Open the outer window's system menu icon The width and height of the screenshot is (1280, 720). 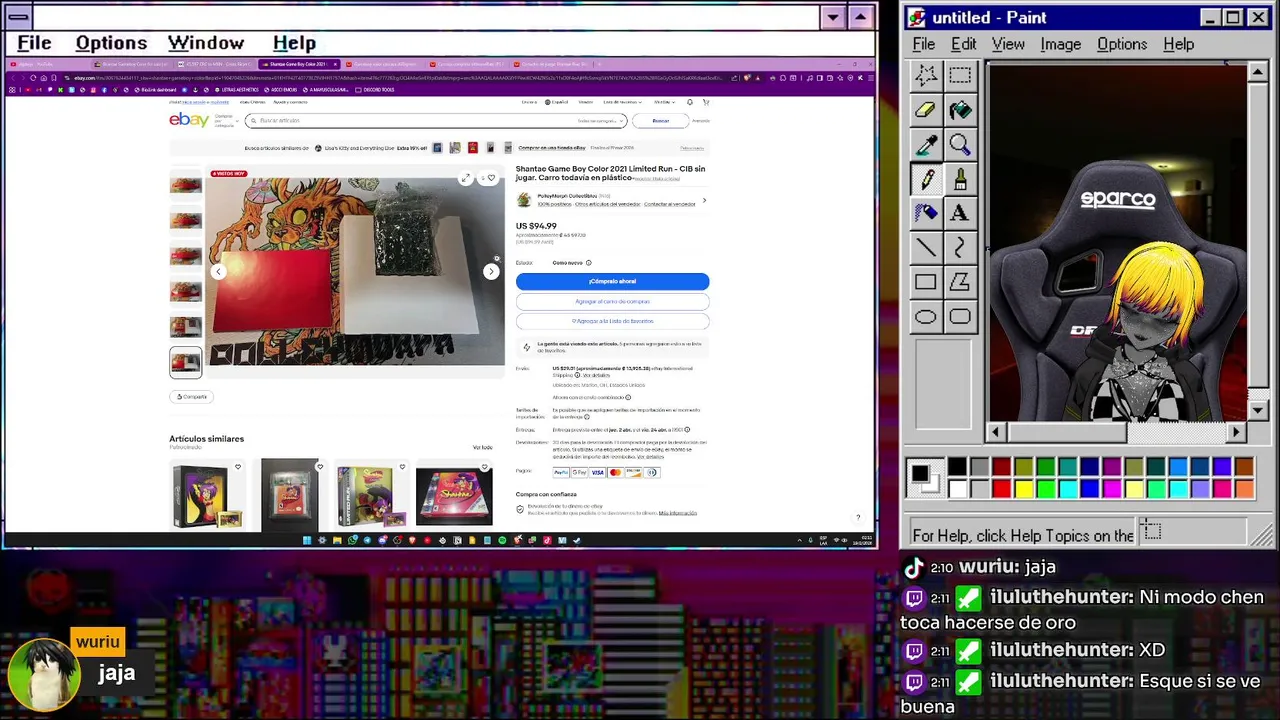(x=18, y=17)
